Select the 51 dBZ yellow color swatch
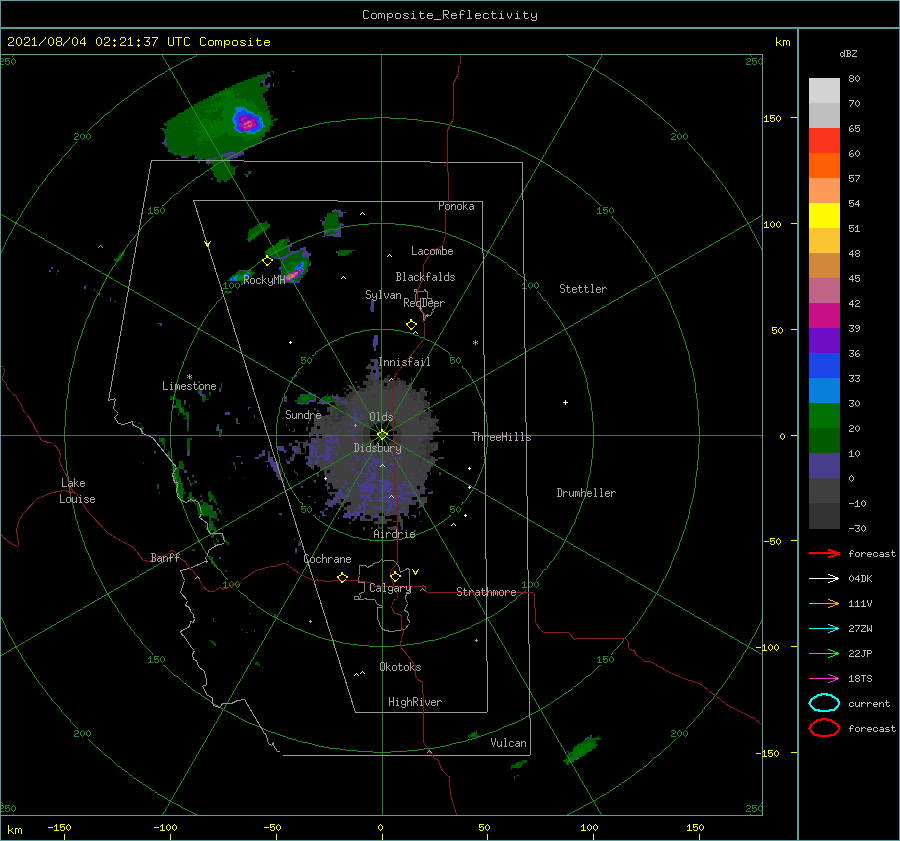900x841 pixels. pyautogui.click(x=824, y=216)
